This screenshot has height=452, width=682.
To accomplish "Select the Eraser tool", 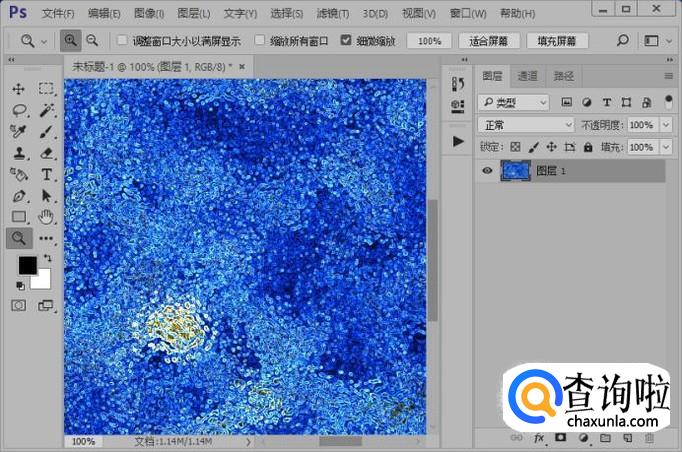I will click(x=46, y=153).
